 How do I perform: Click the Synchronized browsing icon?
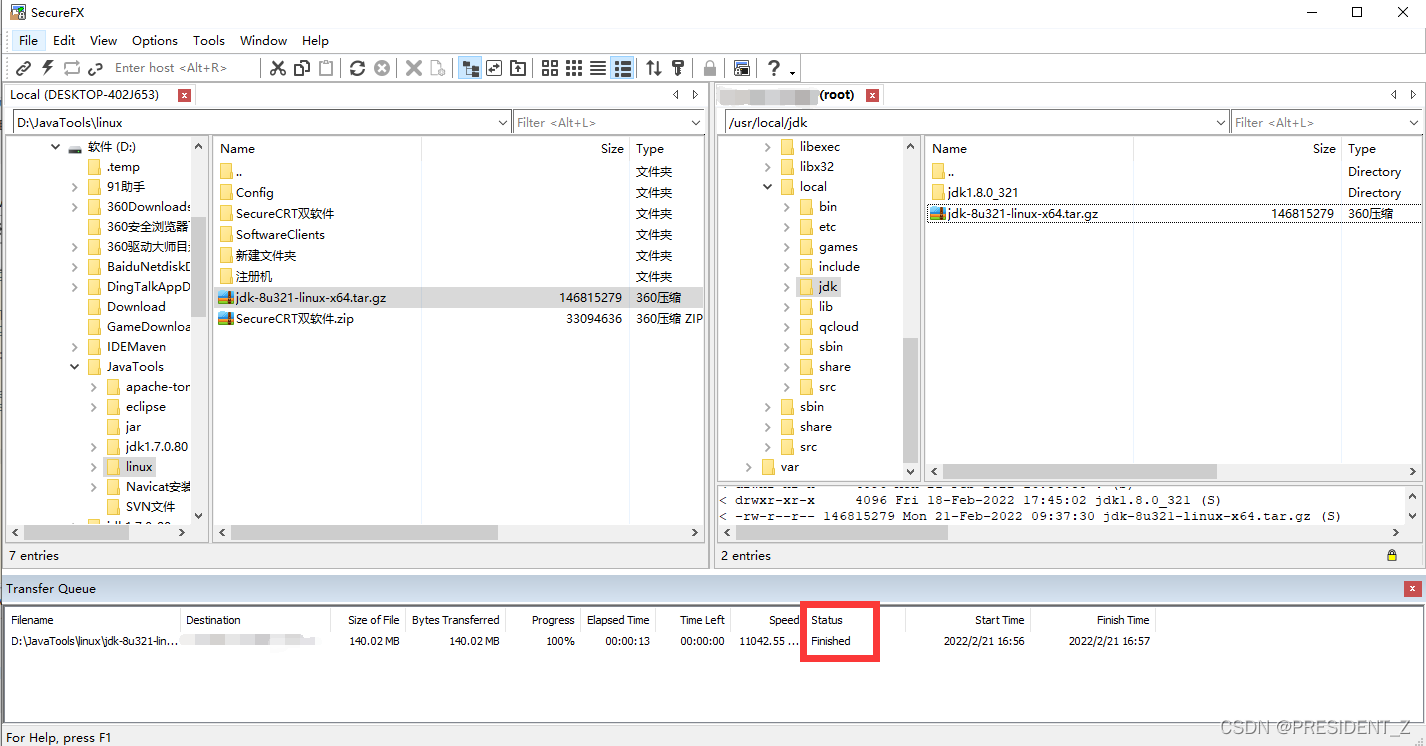[x=494, y=68]
